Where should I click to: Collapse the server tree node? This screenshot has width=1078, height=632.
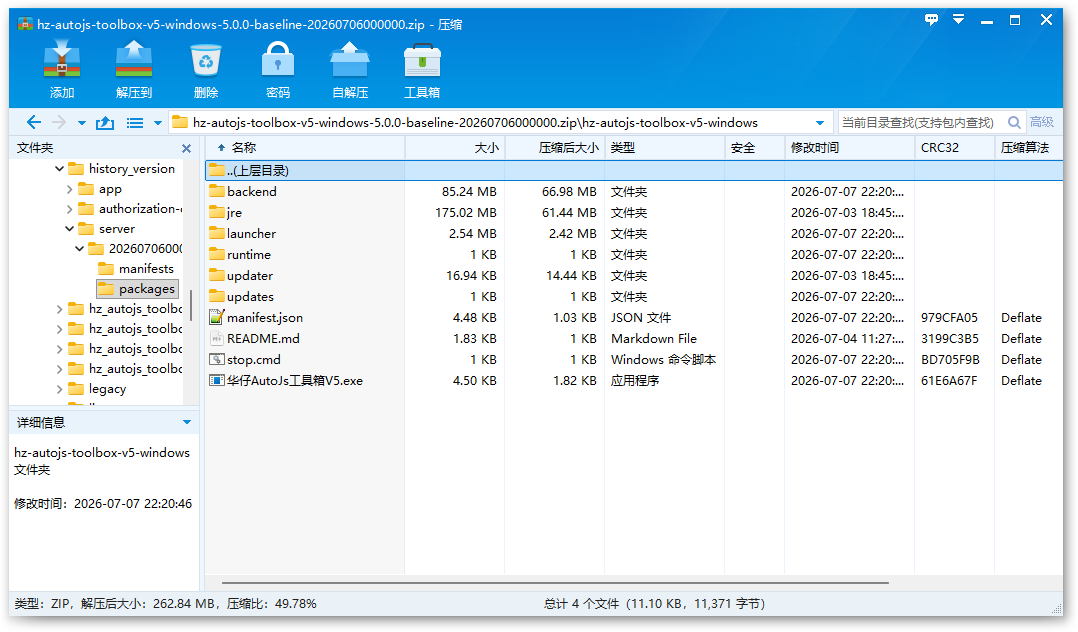click(69, 228)
